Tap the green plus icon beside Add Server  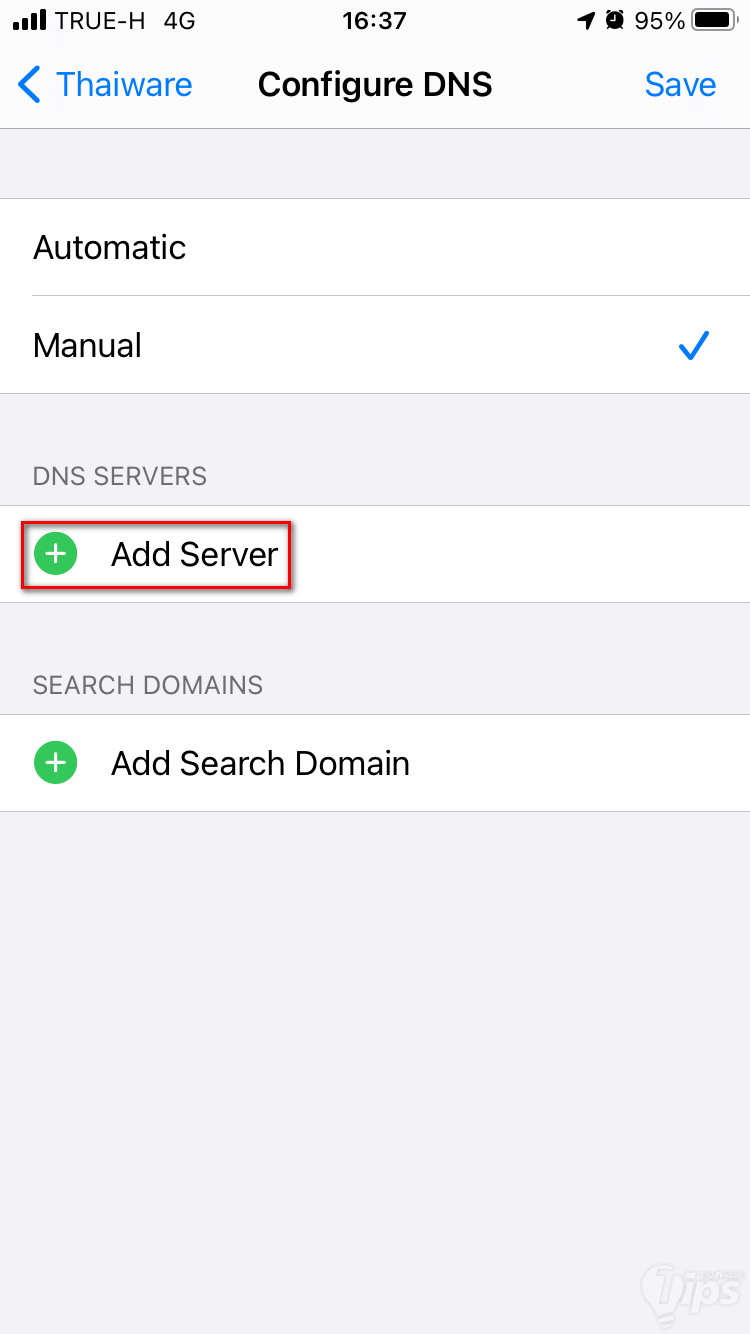[56, 553]
